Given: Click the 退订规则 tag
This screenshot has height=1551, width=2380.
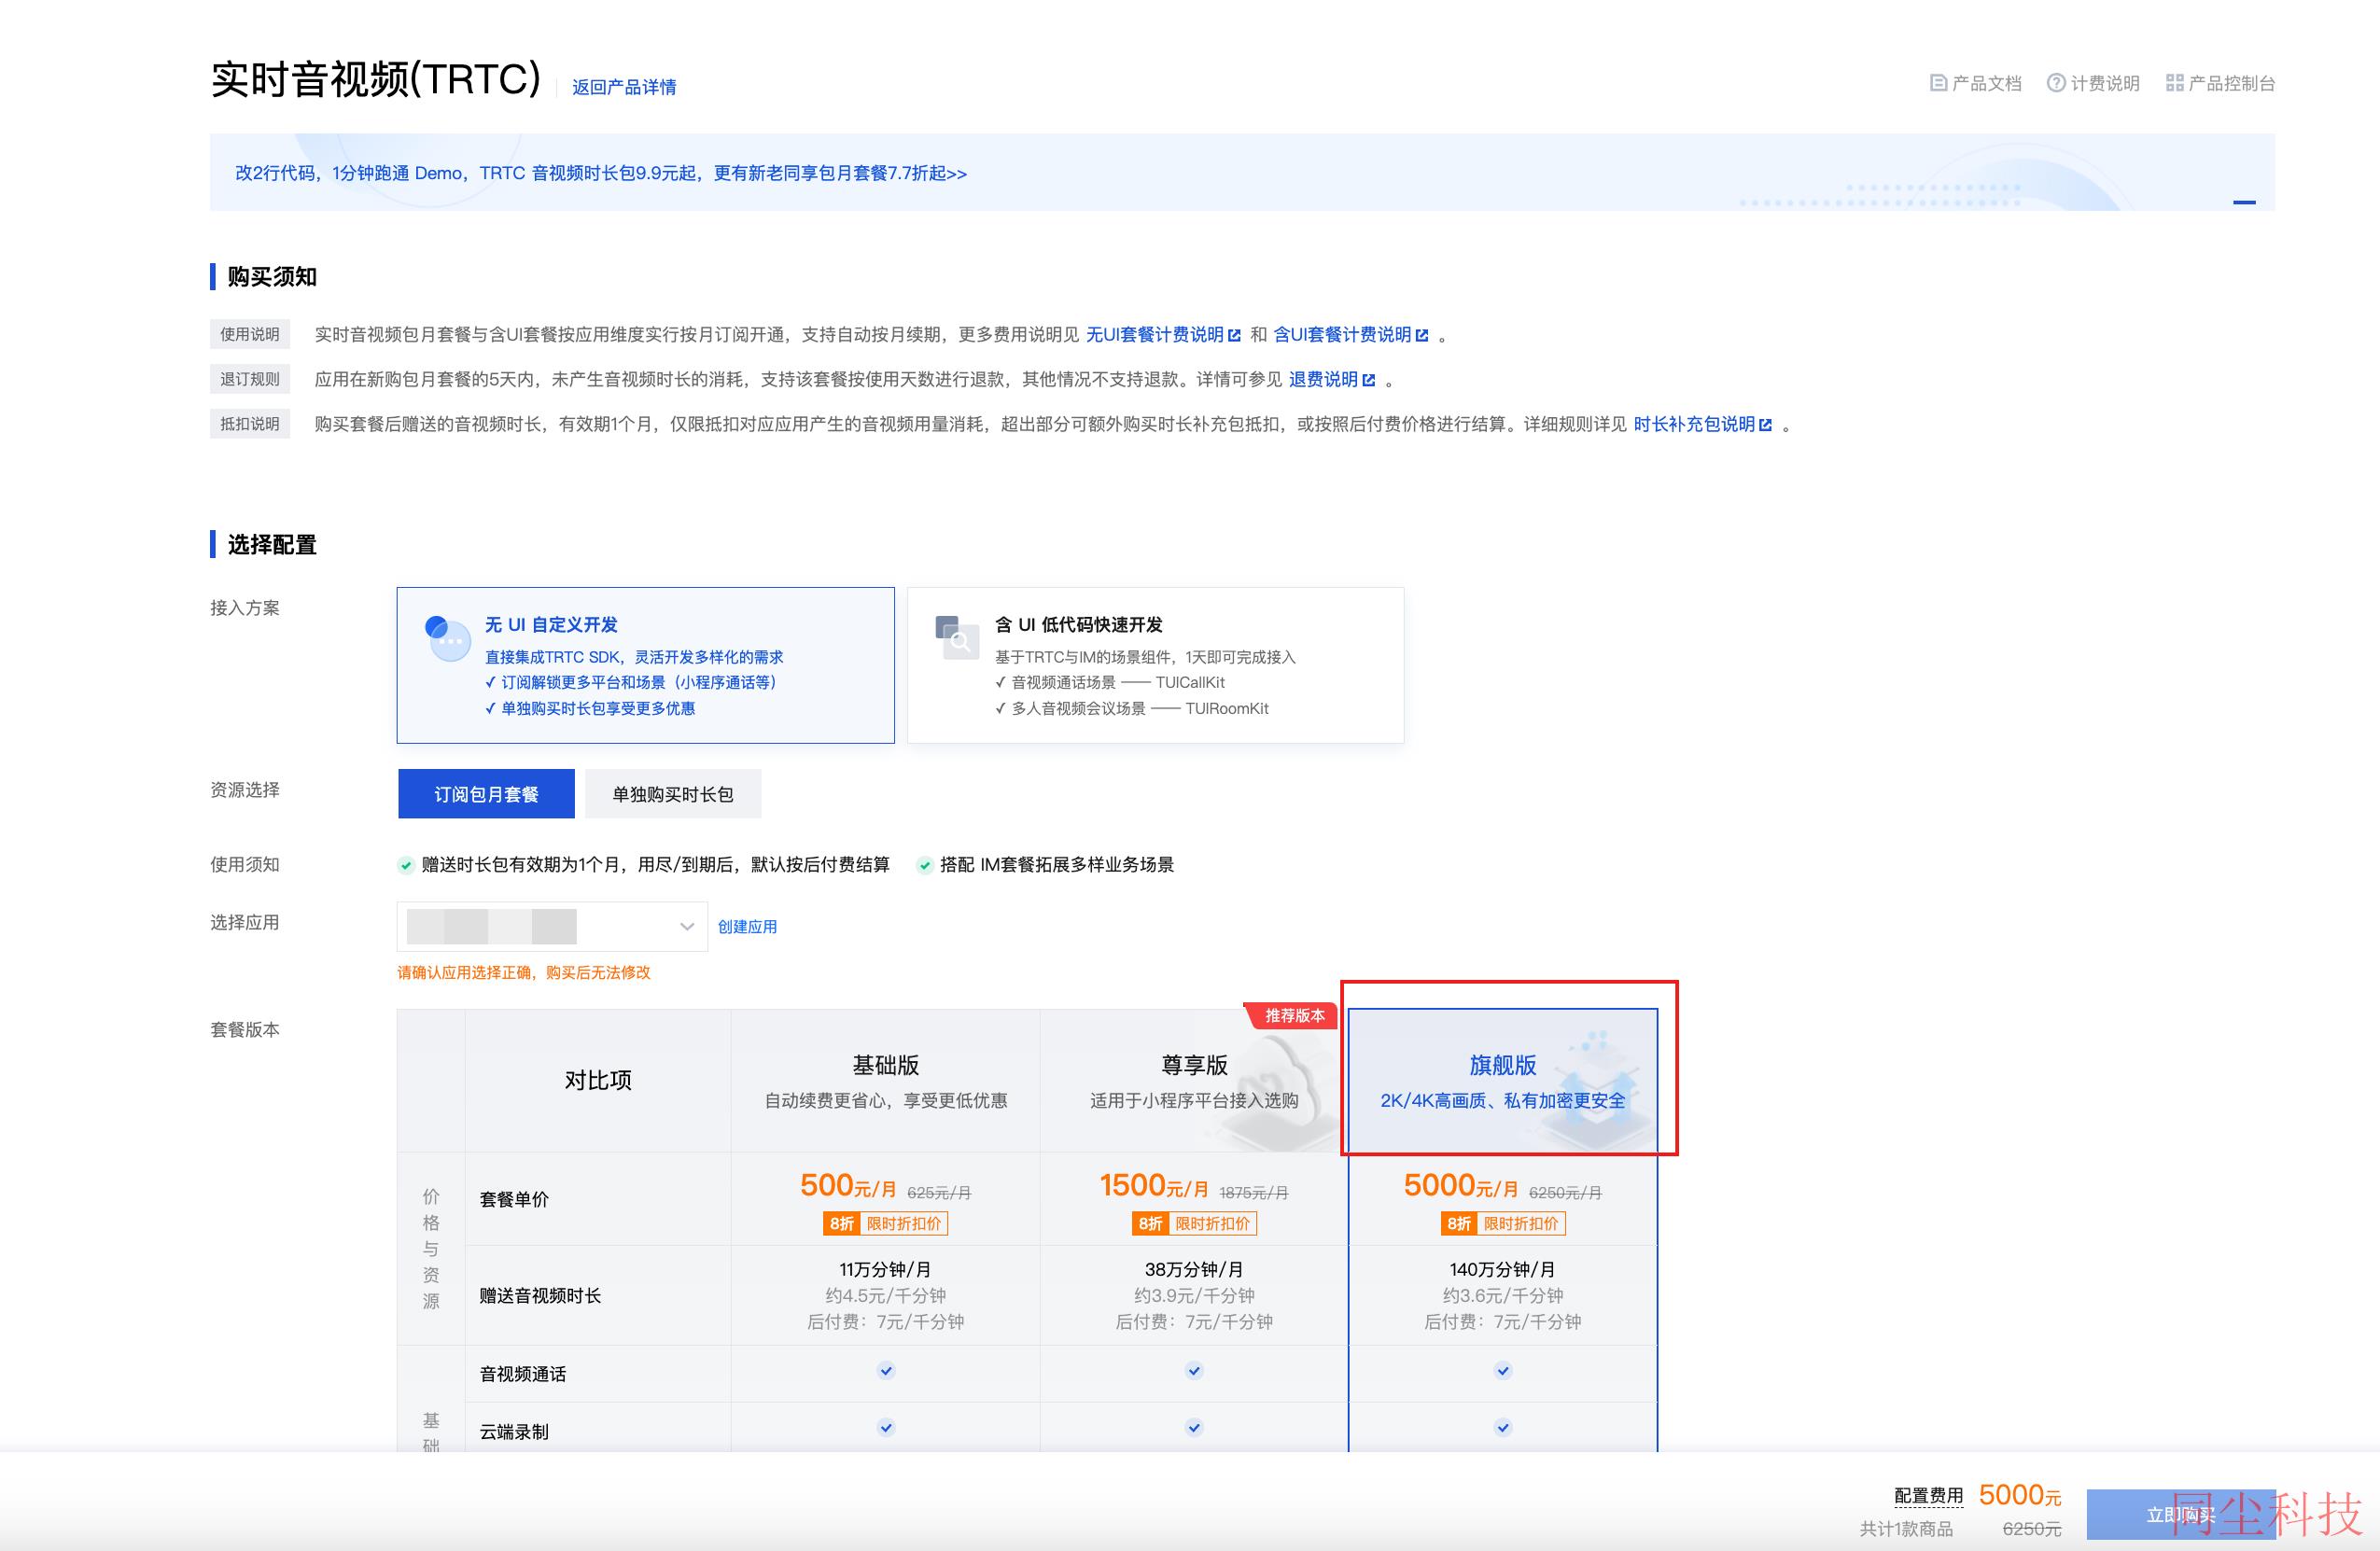Looking at the screenshot, I should coord(250,379).
